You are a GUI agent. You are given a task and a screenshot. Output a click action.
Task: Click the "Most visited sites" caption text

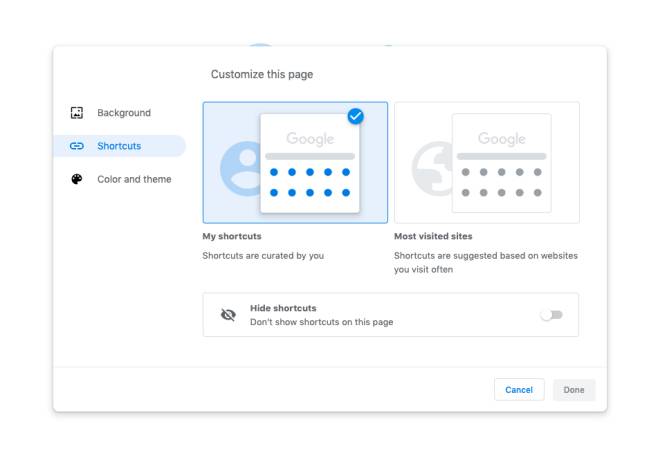433,236
